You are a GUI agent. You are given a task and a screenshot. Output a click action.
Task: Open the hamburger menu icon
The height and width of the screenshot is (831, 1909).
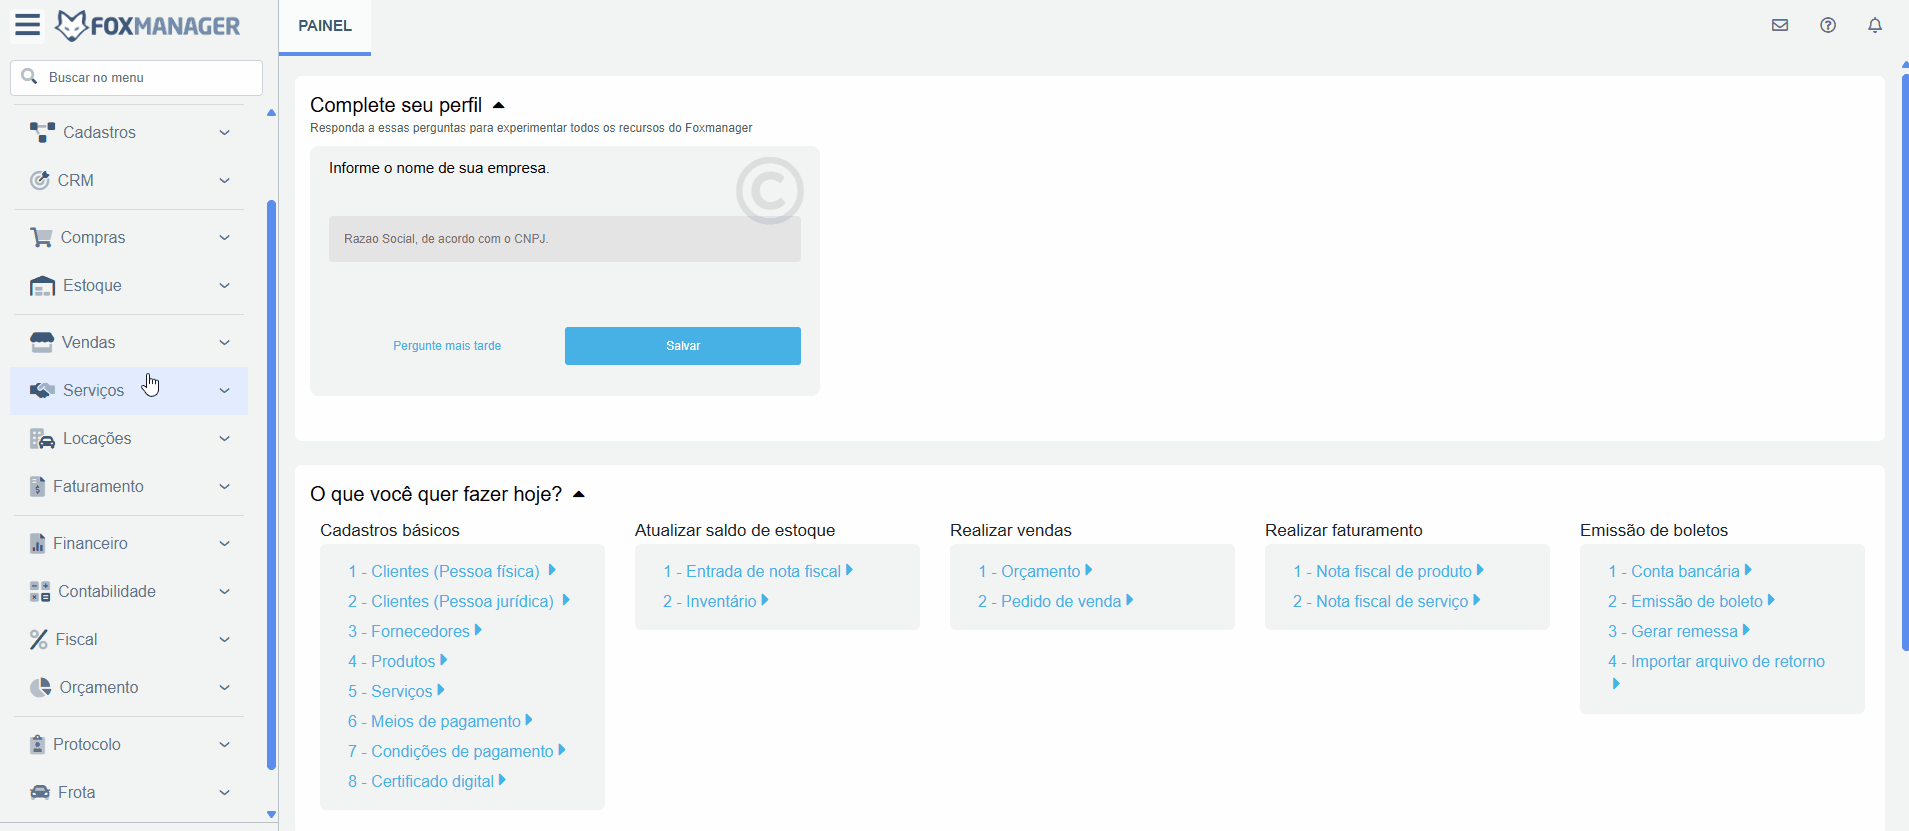click(27, 25)
